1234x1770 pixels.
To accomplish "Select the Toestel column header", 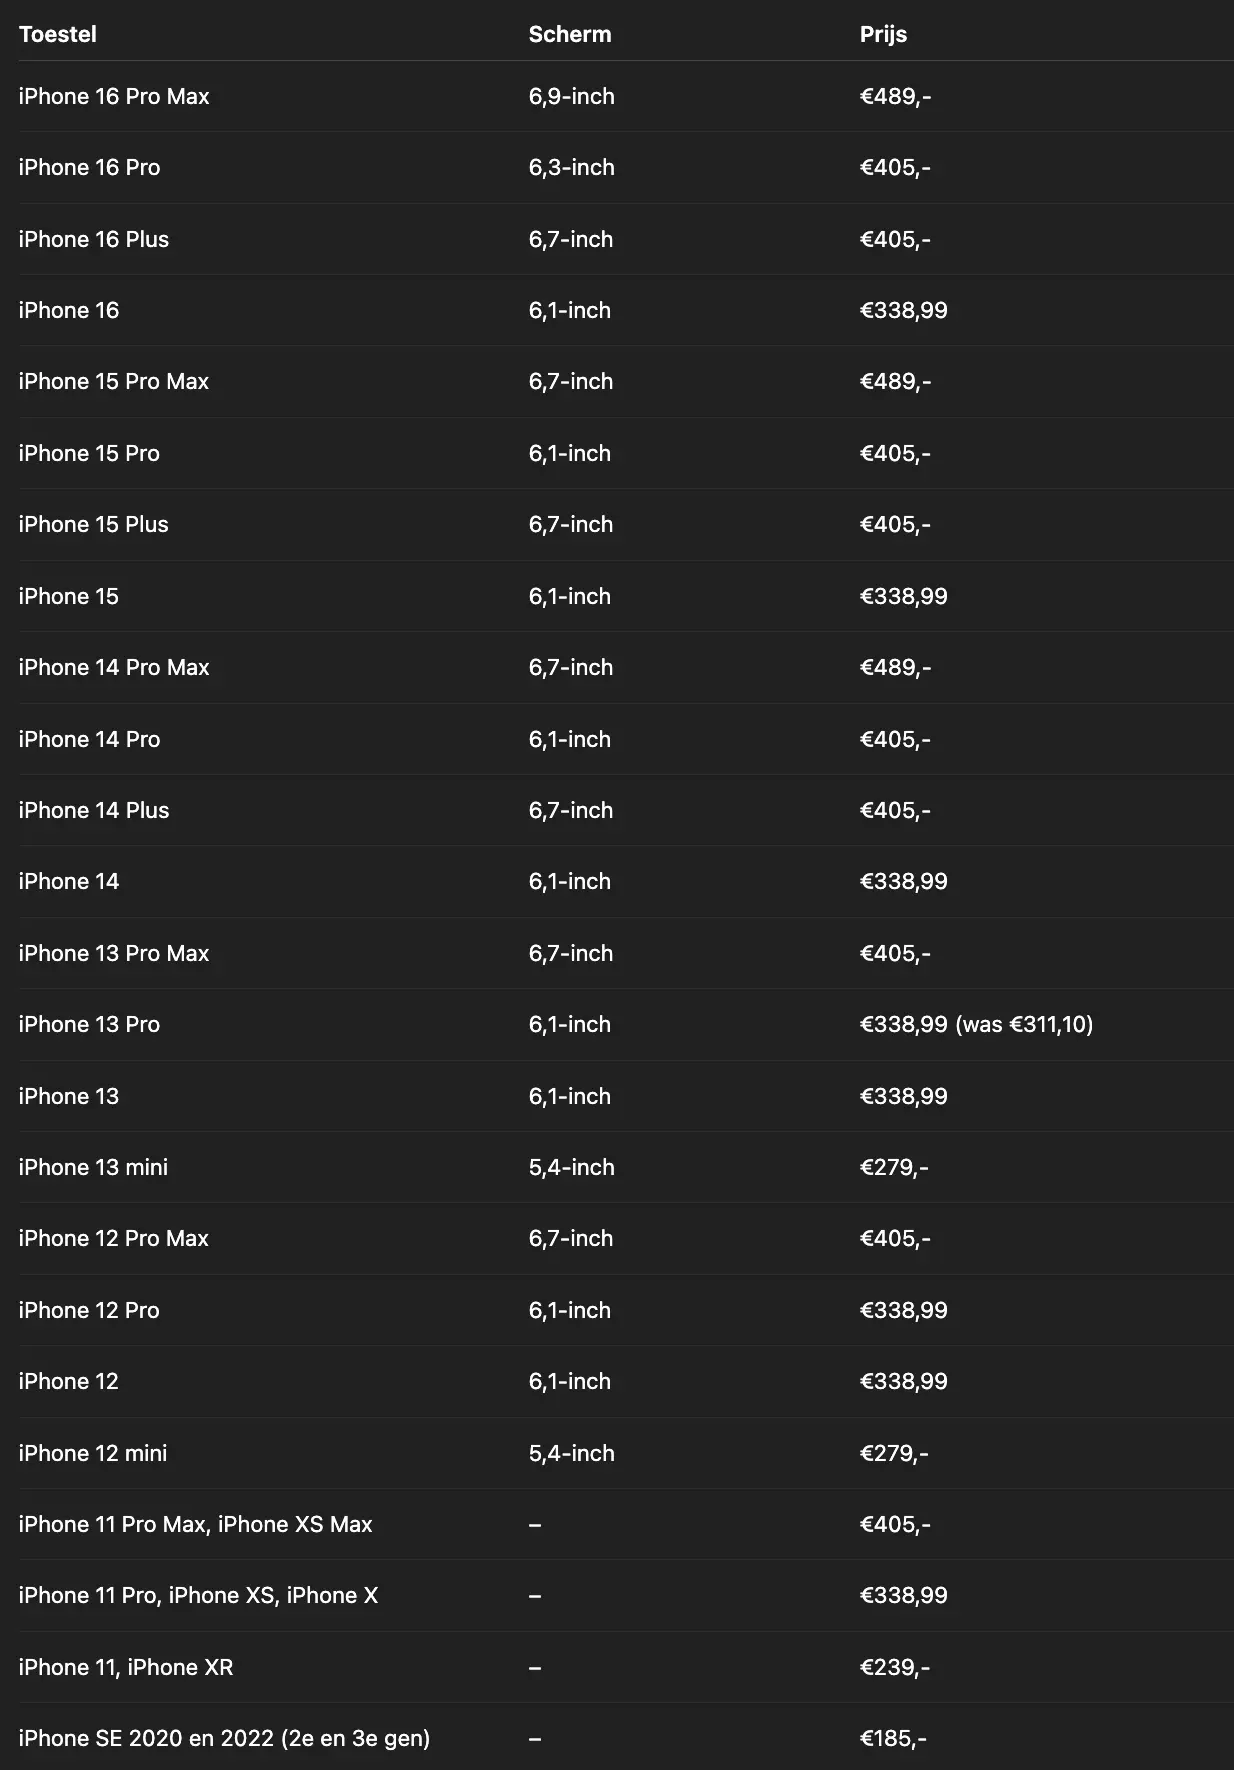I will (58, 34).
